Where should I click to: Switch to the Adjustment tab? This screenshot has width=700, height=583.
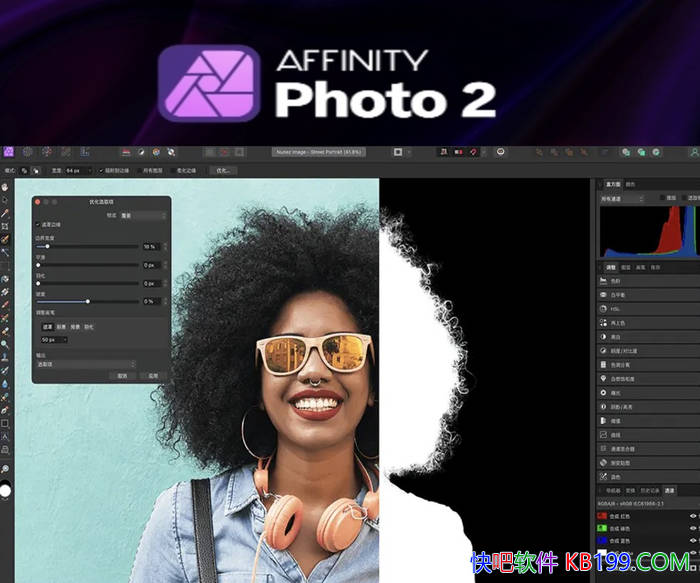click(611, 267)
